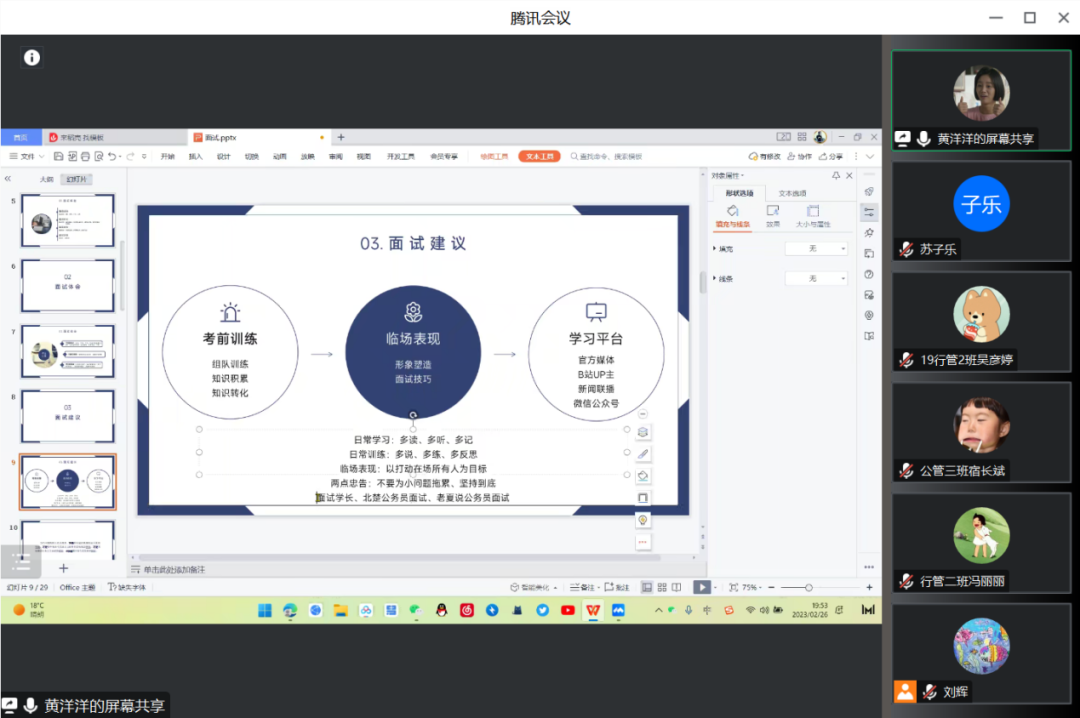Screen dimensions: 1080x718
Task: Open the WPS app in Windows taskbar
Action: coord(593,610)
